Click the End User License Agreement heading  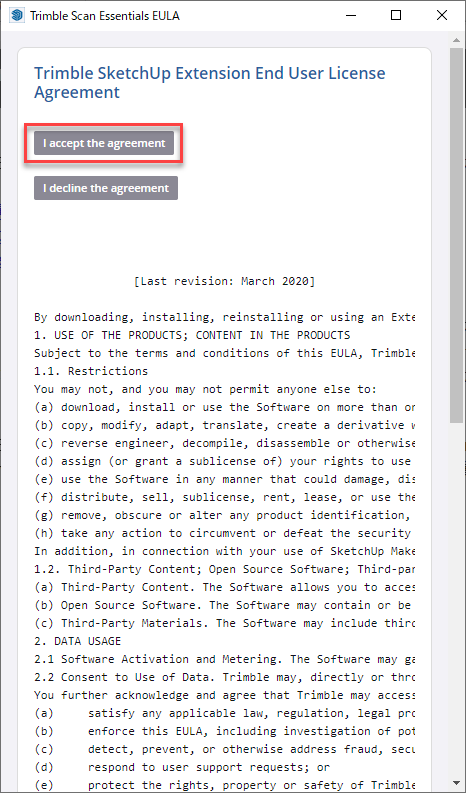pyautogui.click(x=209, y=82)
